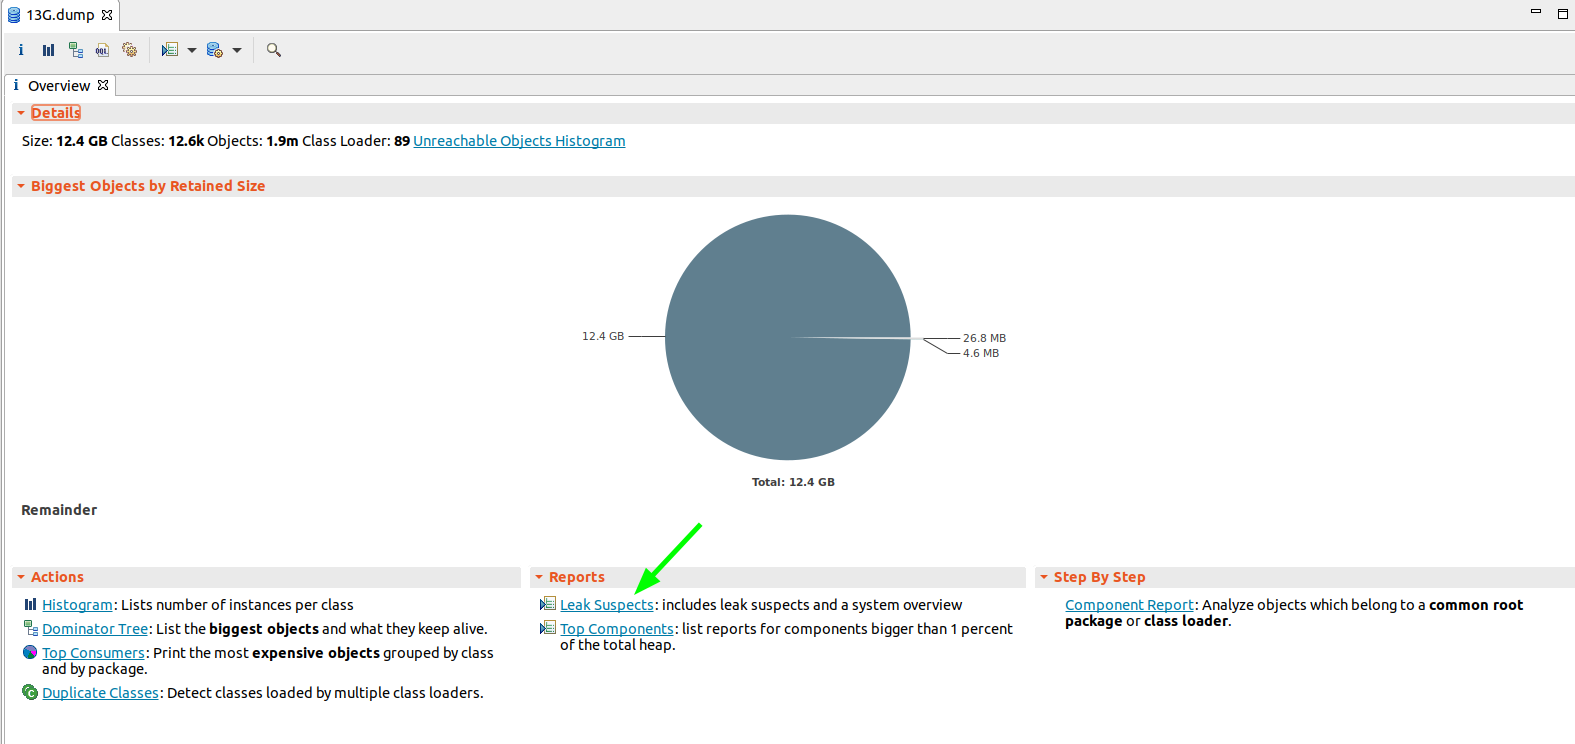This screenshot has height=744, width=1575.
Task: Click the Details section heading
Action: 56,113
